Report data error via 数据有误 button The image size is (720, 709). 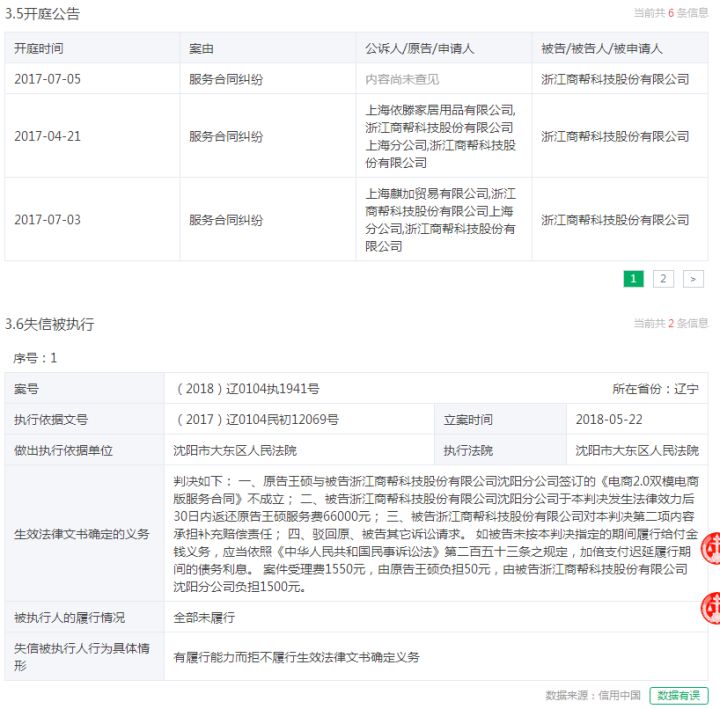tap(679, 695)
